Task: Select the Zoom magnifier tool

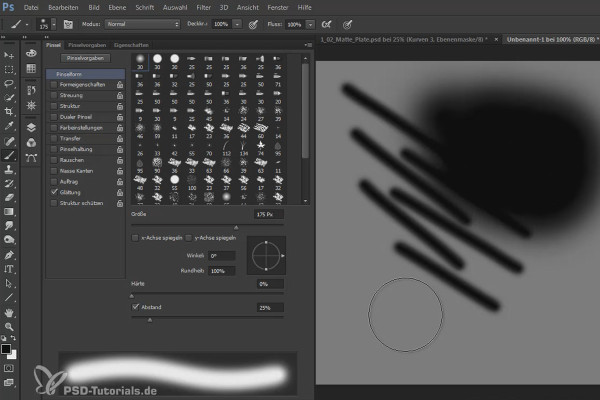Action: tap(8, 327)
